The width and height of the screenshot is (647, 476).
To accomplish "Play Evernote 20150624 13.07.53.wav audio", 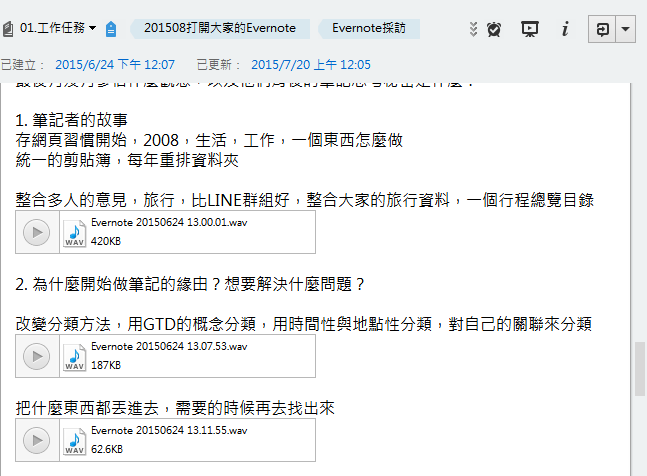I will pyautogui.click(x=37, y=356).
